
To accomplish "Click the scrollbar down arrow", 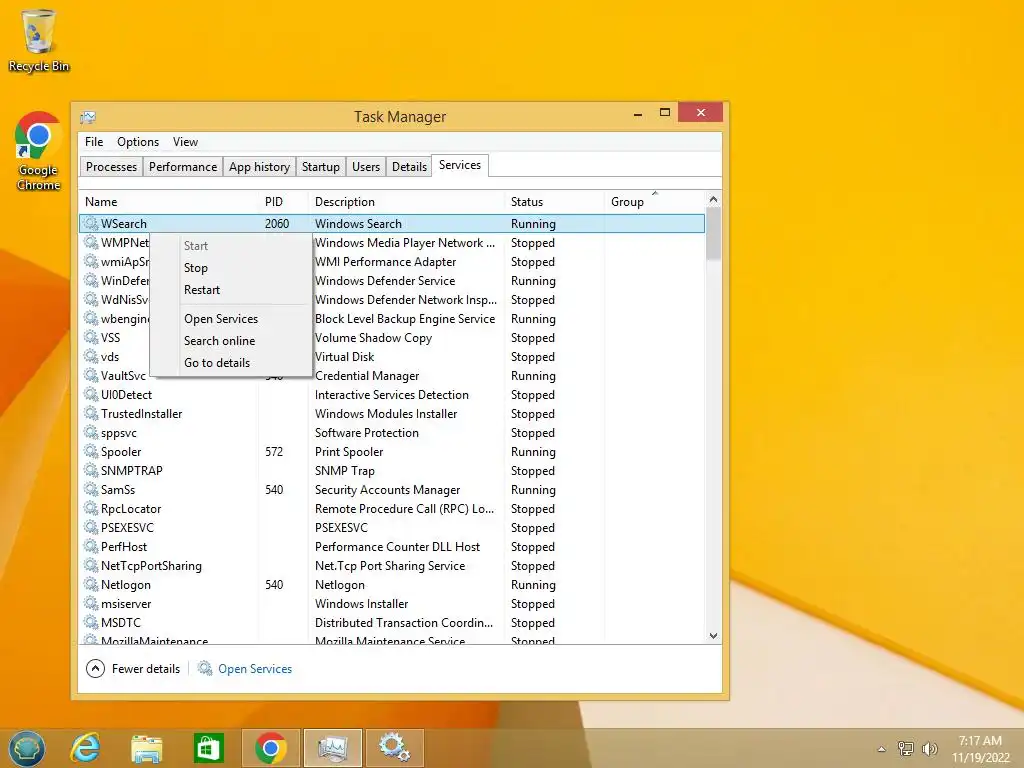I will pyautogui.click(x=713, y=635).
